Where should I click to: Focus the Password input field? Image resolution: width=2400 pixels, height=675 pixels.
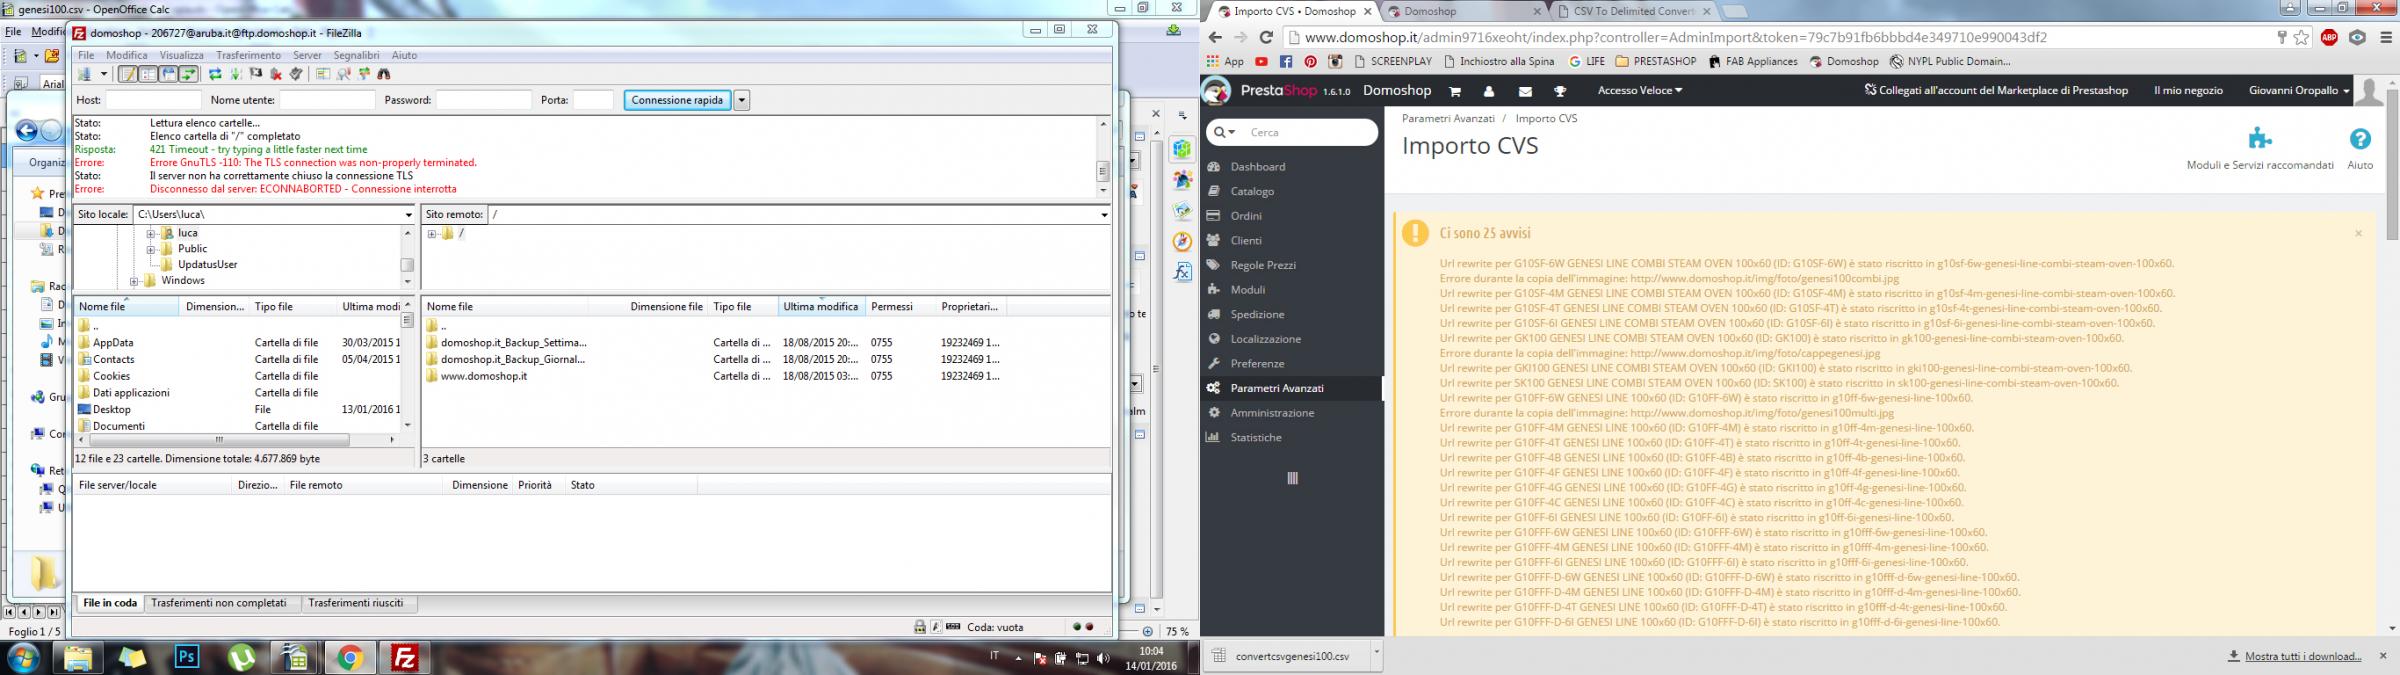coord(484,100)
